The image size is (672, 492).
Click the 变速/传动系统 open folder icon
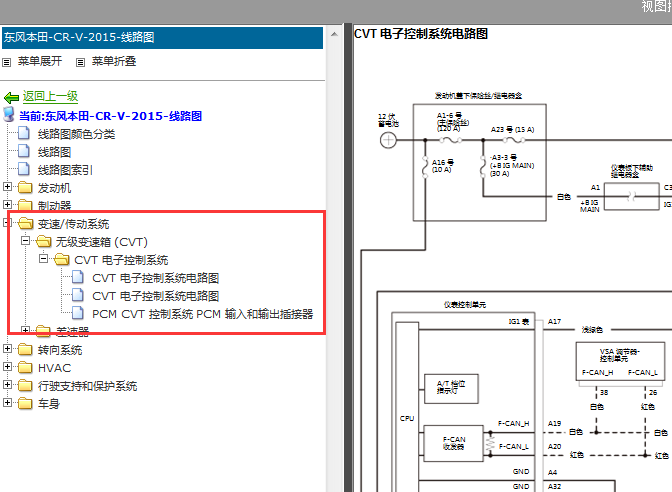pos(26,223)
